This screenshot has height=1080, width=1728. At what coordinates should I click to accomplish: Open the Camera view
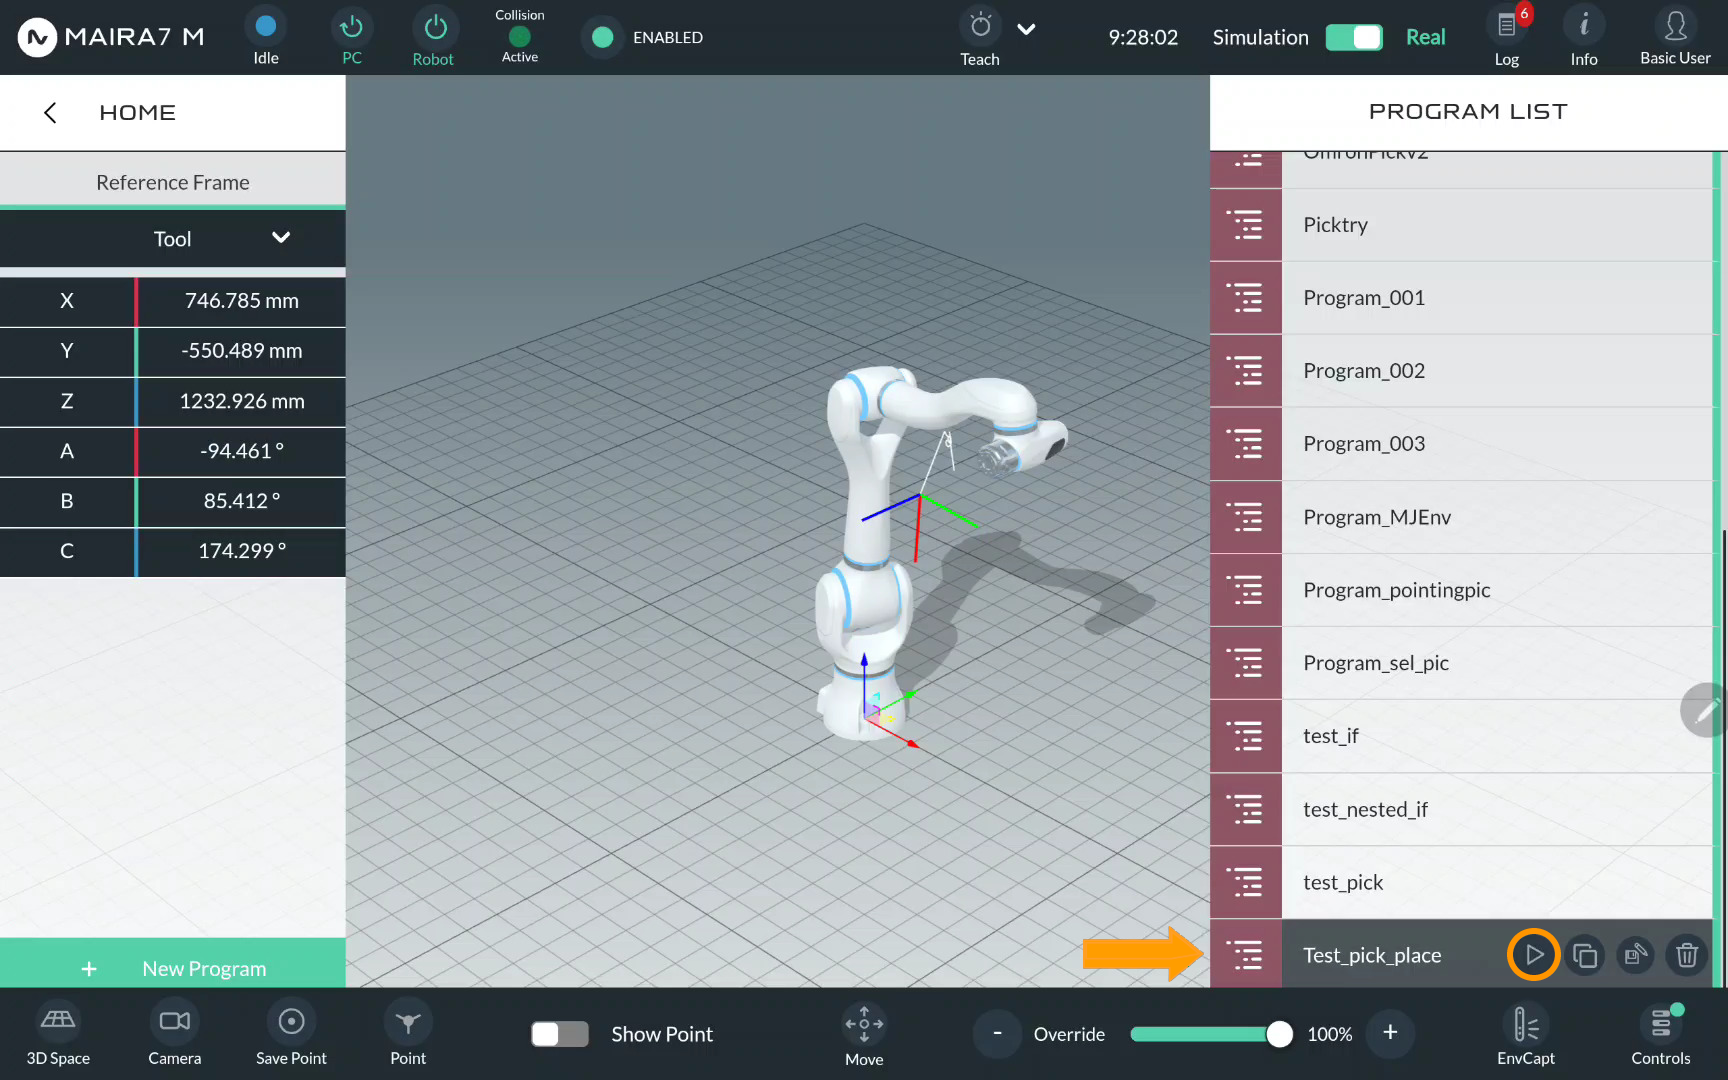click(x=175, y=1035)
